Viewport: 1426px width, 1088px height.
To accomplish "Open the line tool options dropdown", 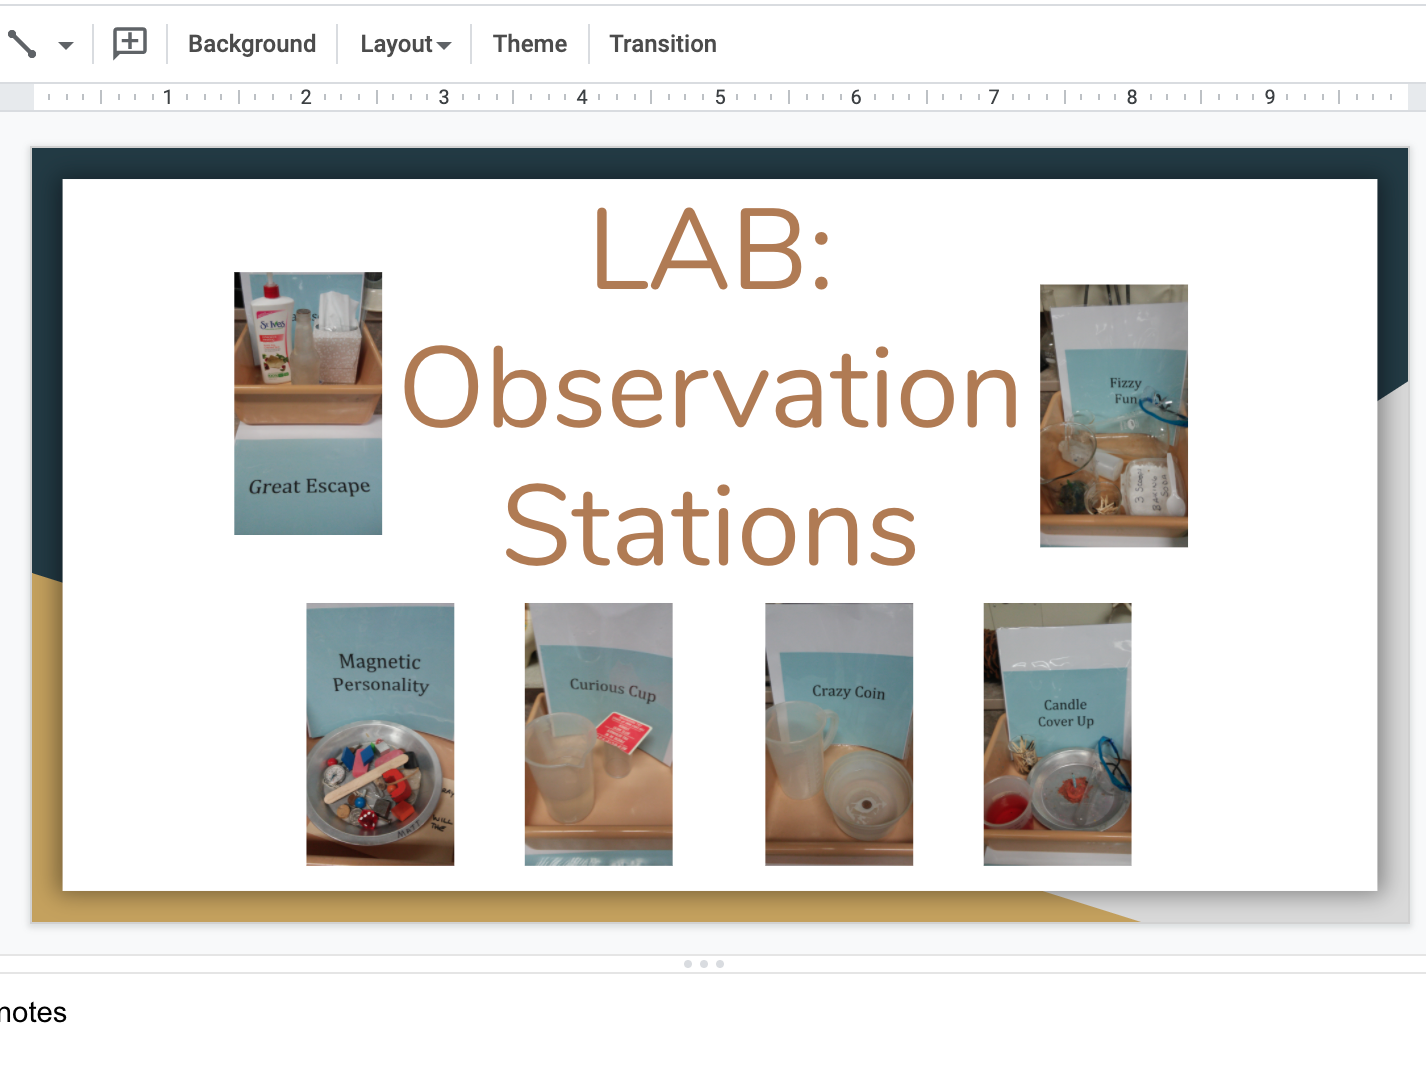I will 64,45.
